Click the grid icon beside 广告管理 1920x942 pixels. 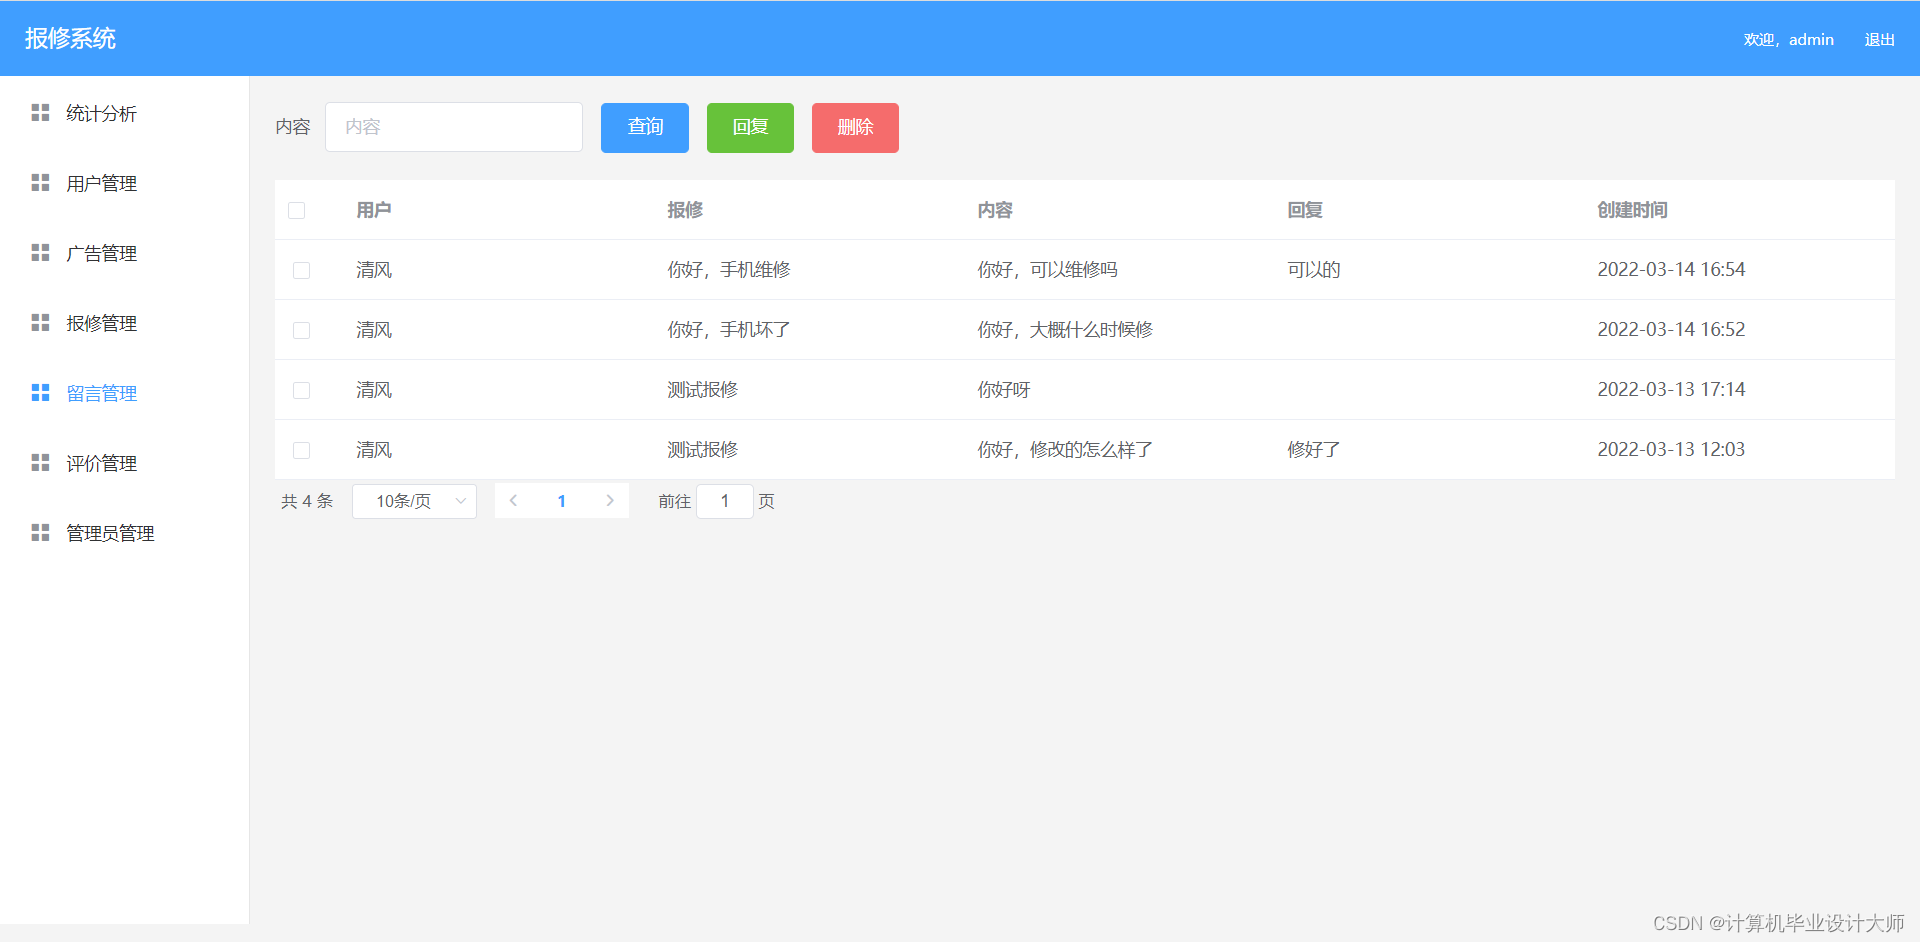pos(40,253)
